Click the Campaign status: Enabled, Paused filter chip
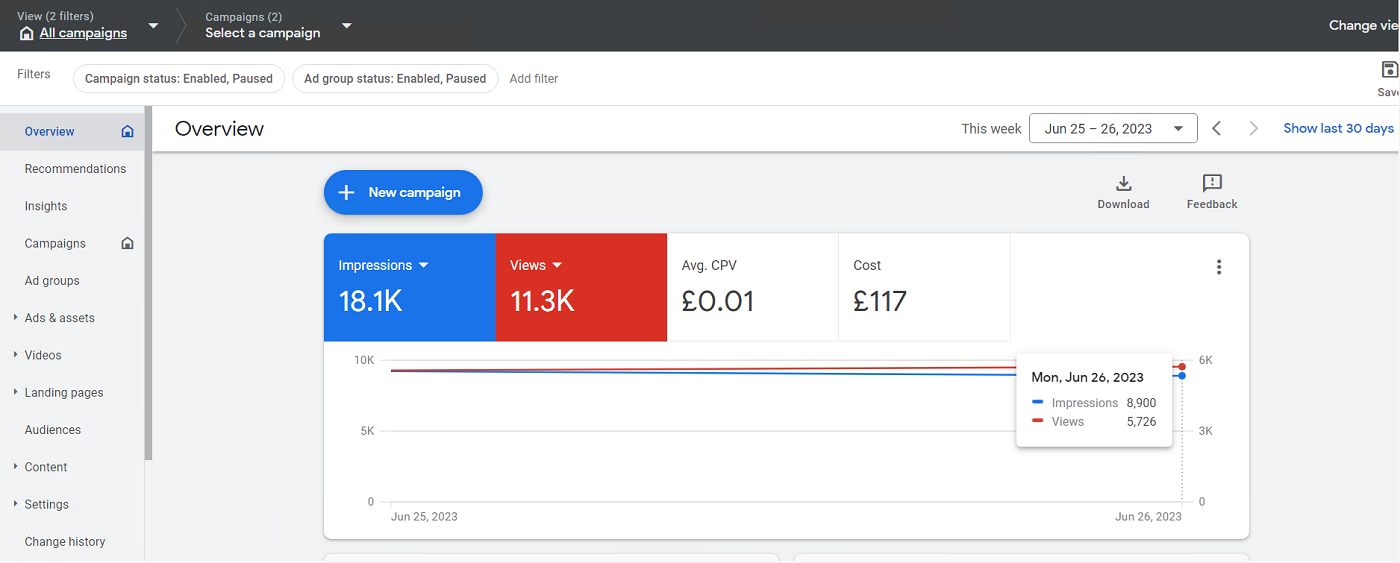Image resolution: width=1400 pixels, height=563 pixels. [179, 79]
